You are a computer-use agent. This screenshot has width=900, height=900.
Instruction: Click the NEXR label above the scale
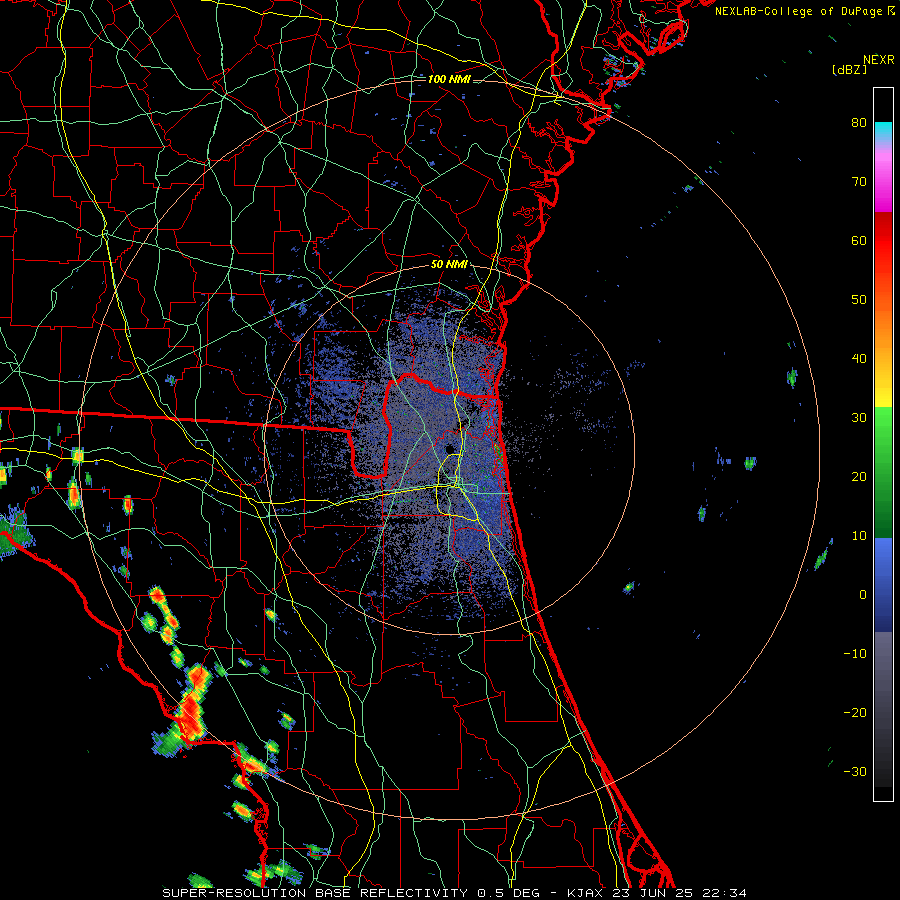click(x=879, y=60)
